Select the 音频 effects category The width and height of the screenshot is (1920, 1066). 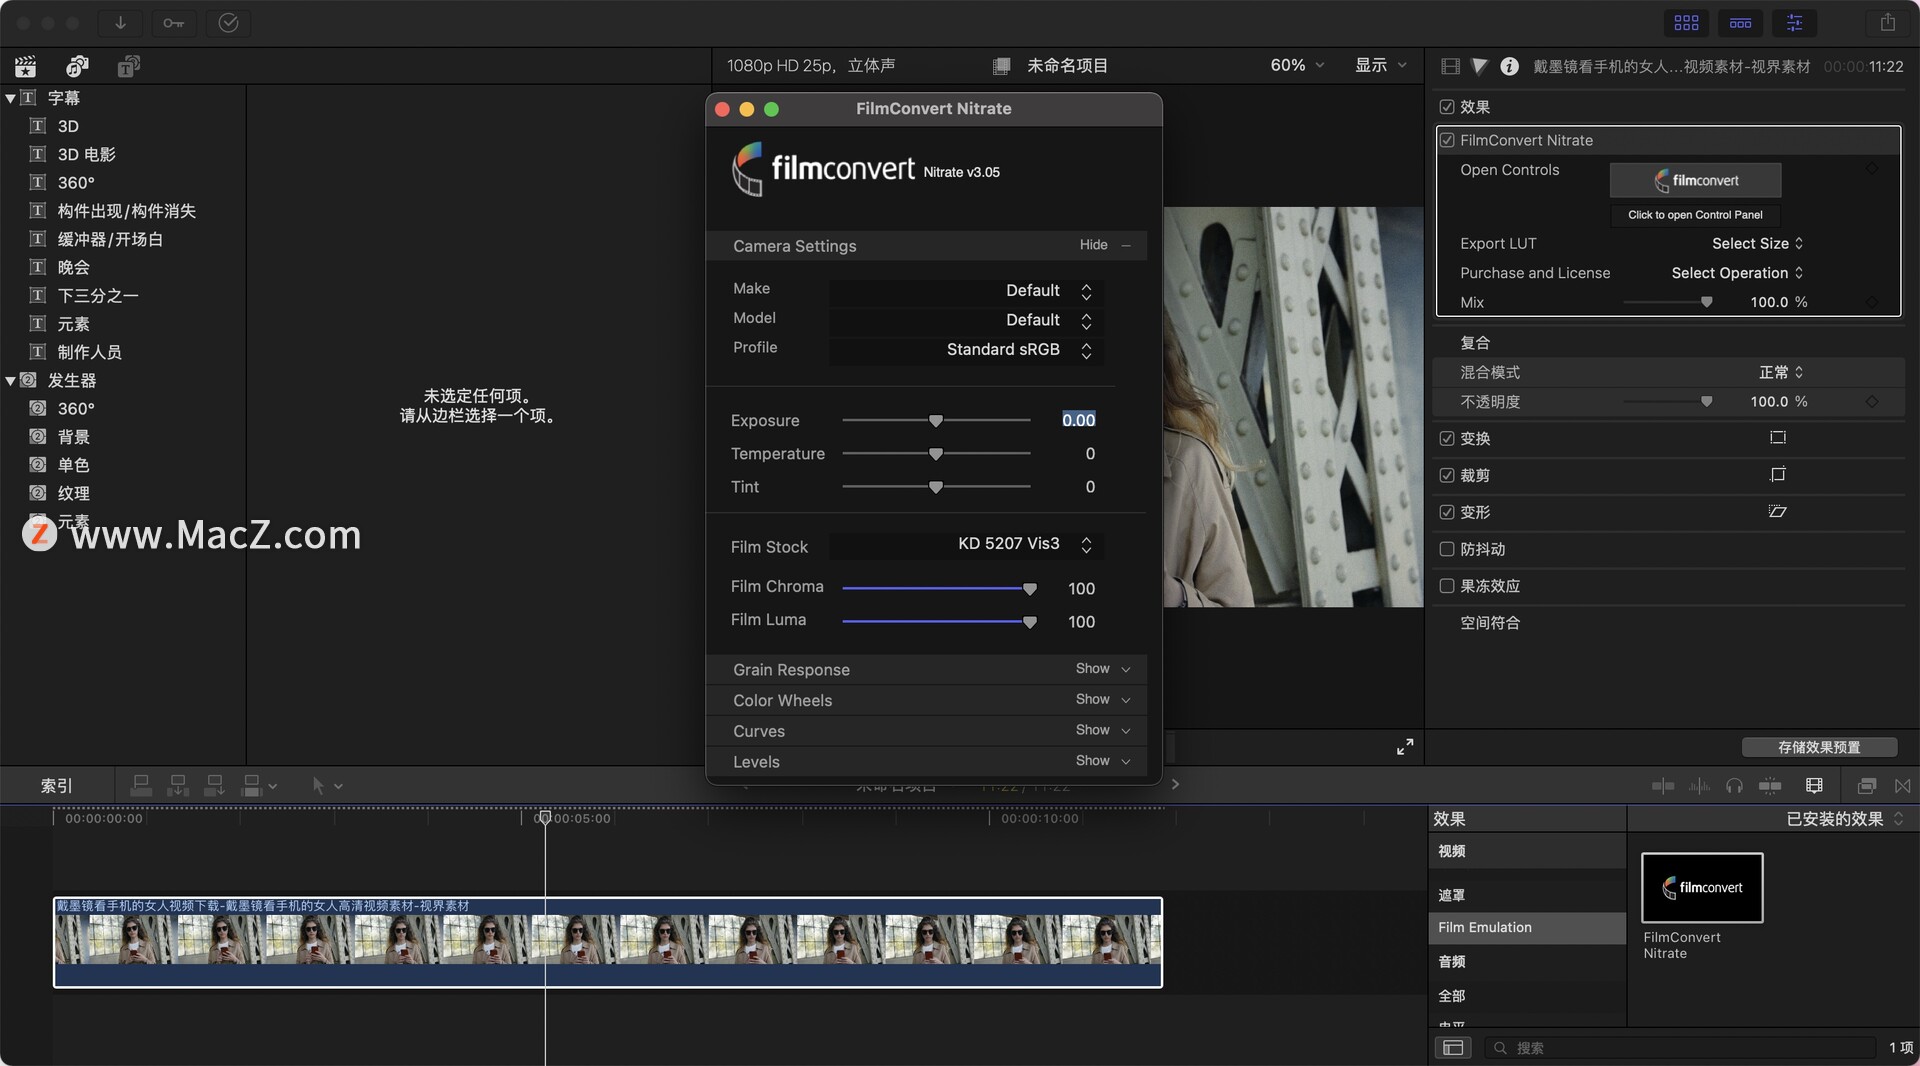[1527, 962]
